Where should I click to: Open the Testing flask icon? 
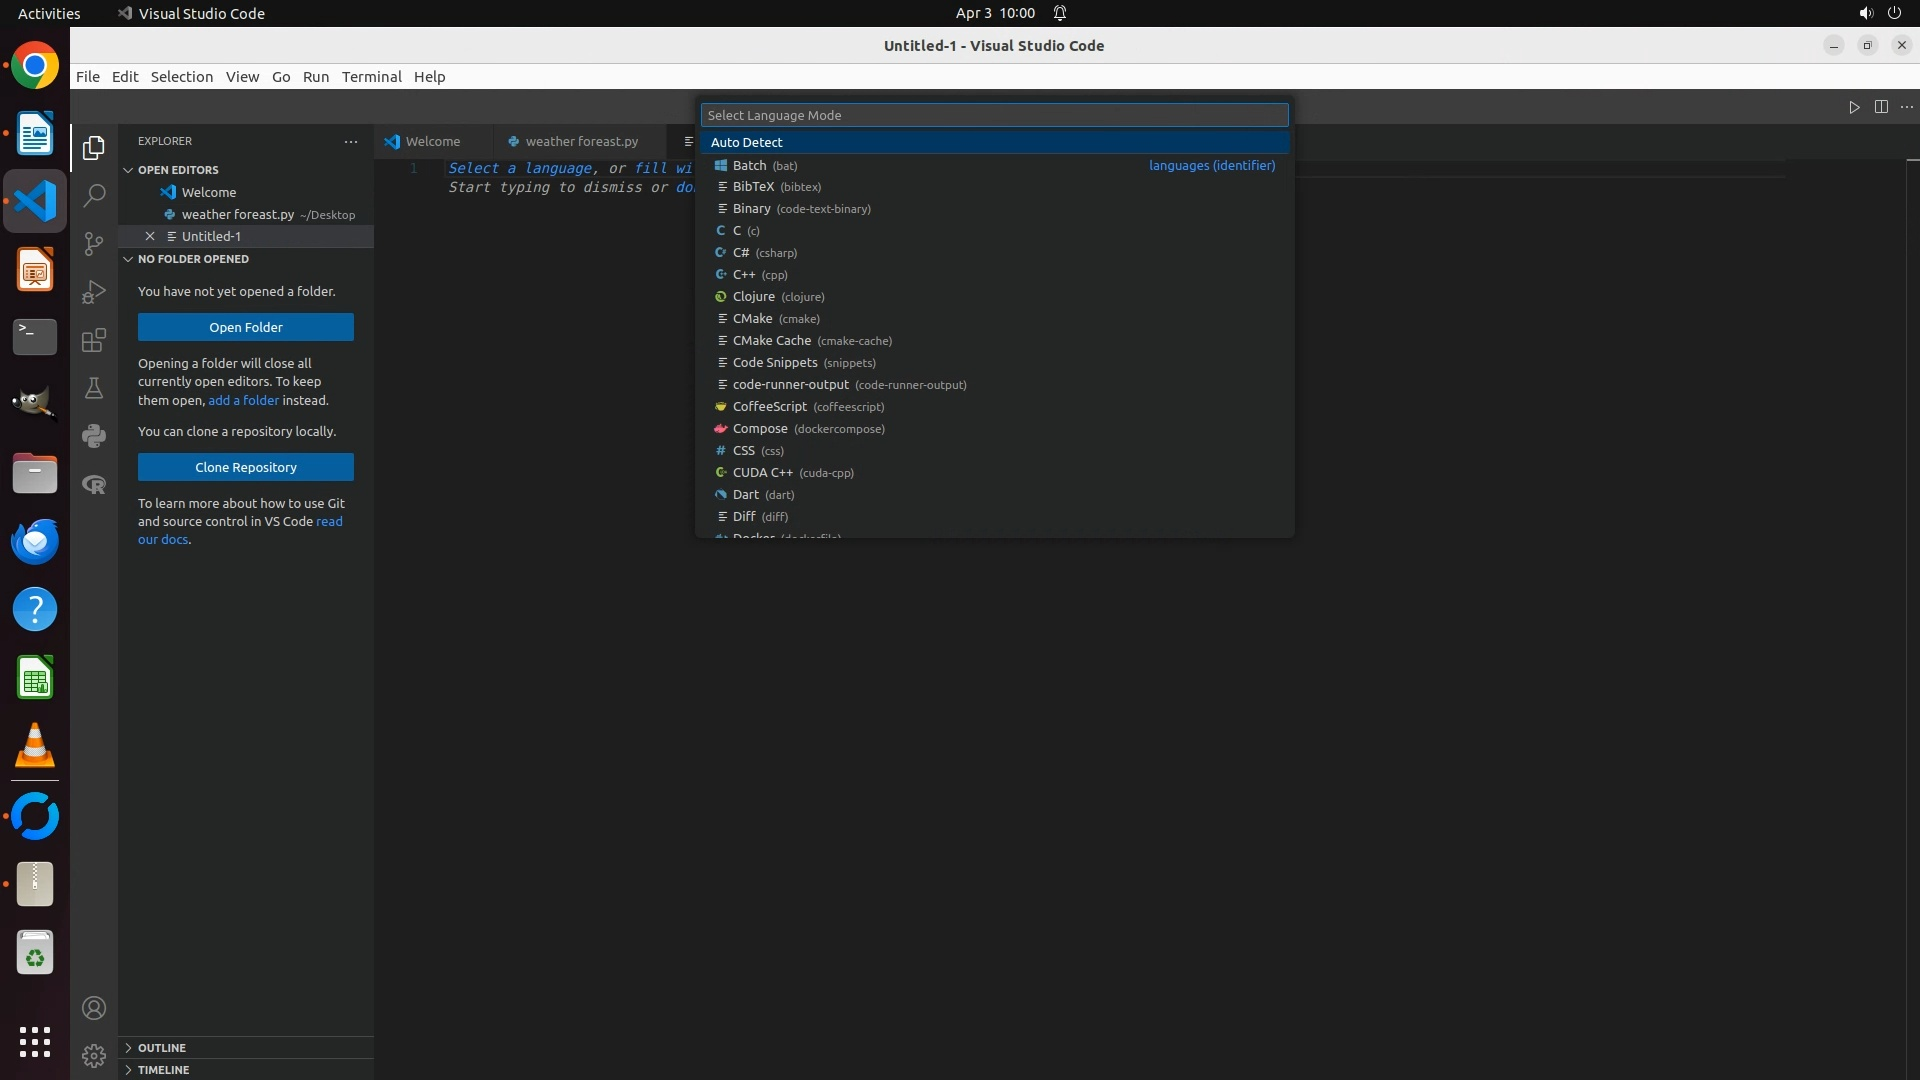pyautogui.click(x=94, y=388)
